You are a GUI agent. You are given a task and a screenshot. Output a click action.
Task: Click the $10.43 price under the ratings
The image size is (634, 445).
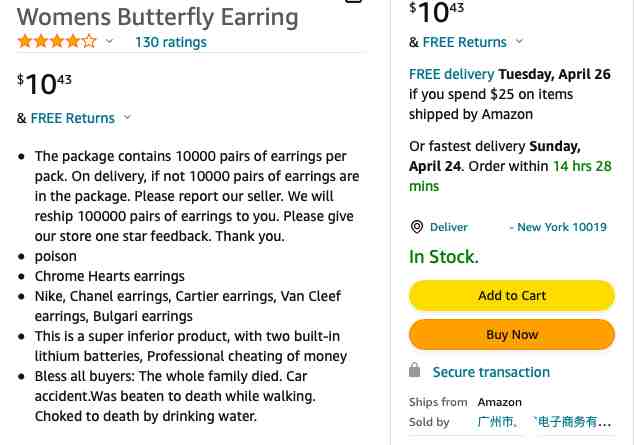[44, 83]
